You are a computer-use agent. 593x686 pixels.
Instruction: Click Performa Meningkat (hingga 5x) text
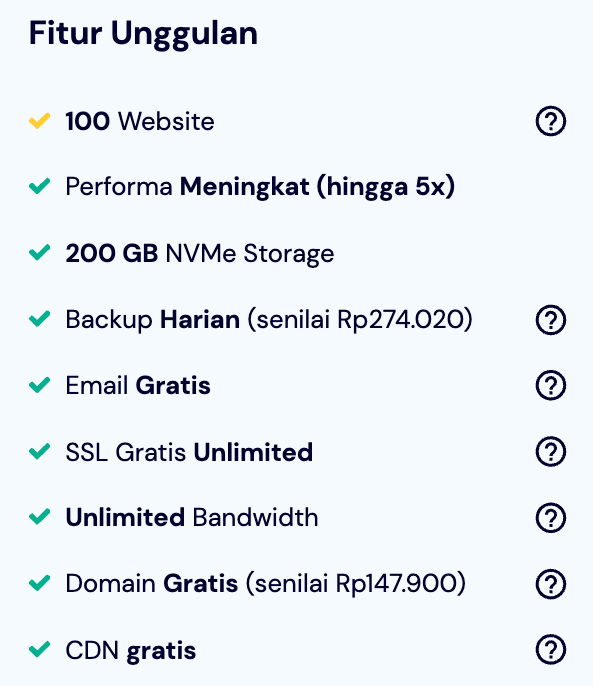click(260, 187)
